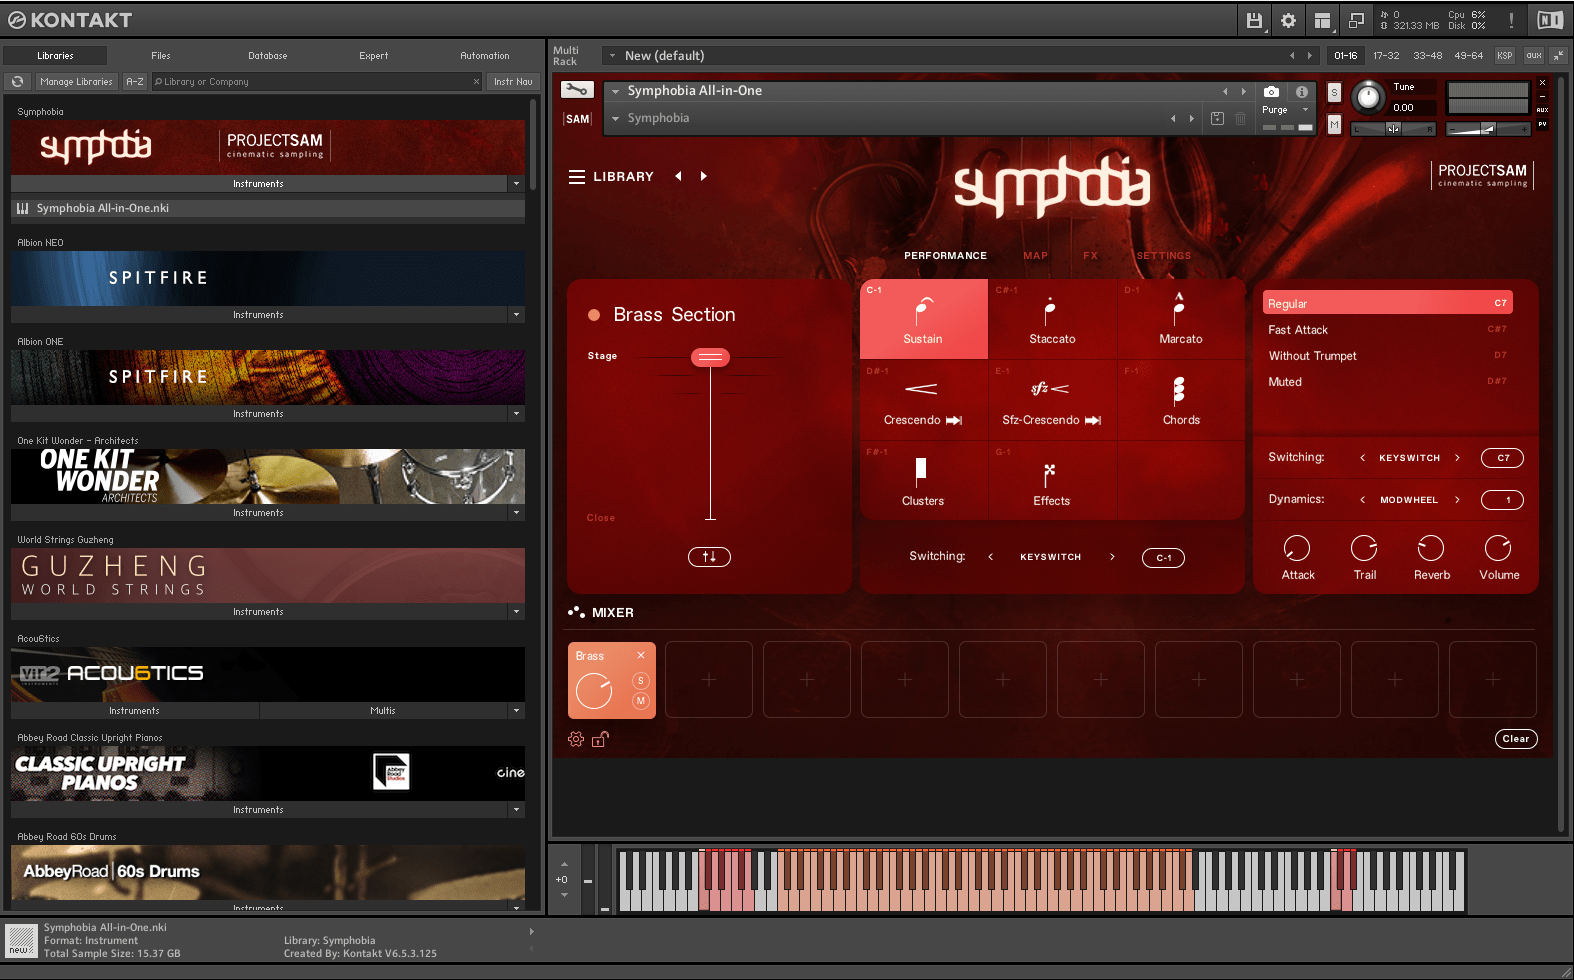Click the Stage position slider handle
1574x980 pixels.
(x=710, y=357)
